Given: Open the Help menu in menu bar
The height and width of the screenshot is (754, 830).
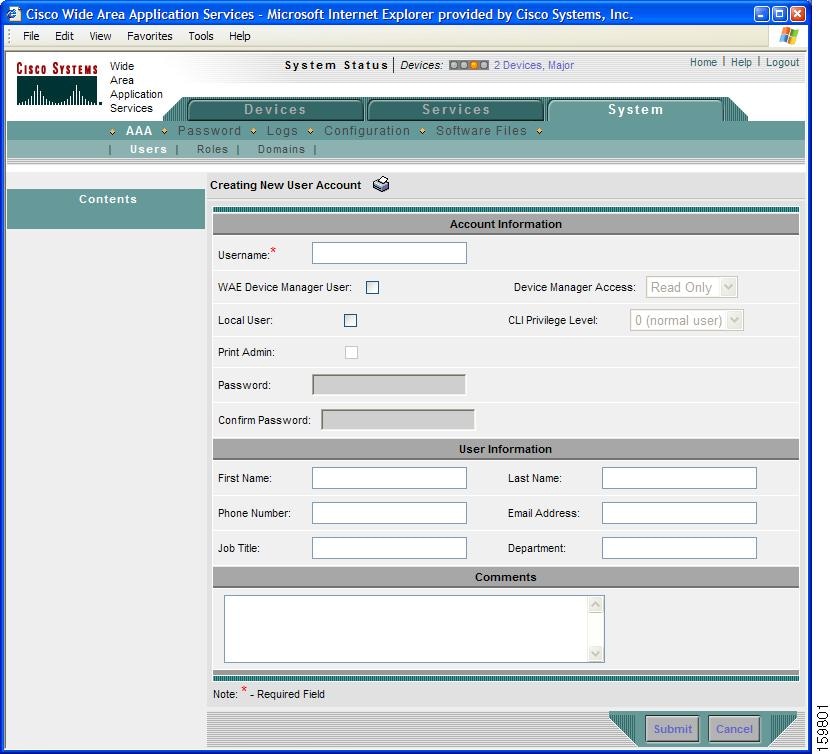Looking at the screenshot, I should (x=240, y=36).
